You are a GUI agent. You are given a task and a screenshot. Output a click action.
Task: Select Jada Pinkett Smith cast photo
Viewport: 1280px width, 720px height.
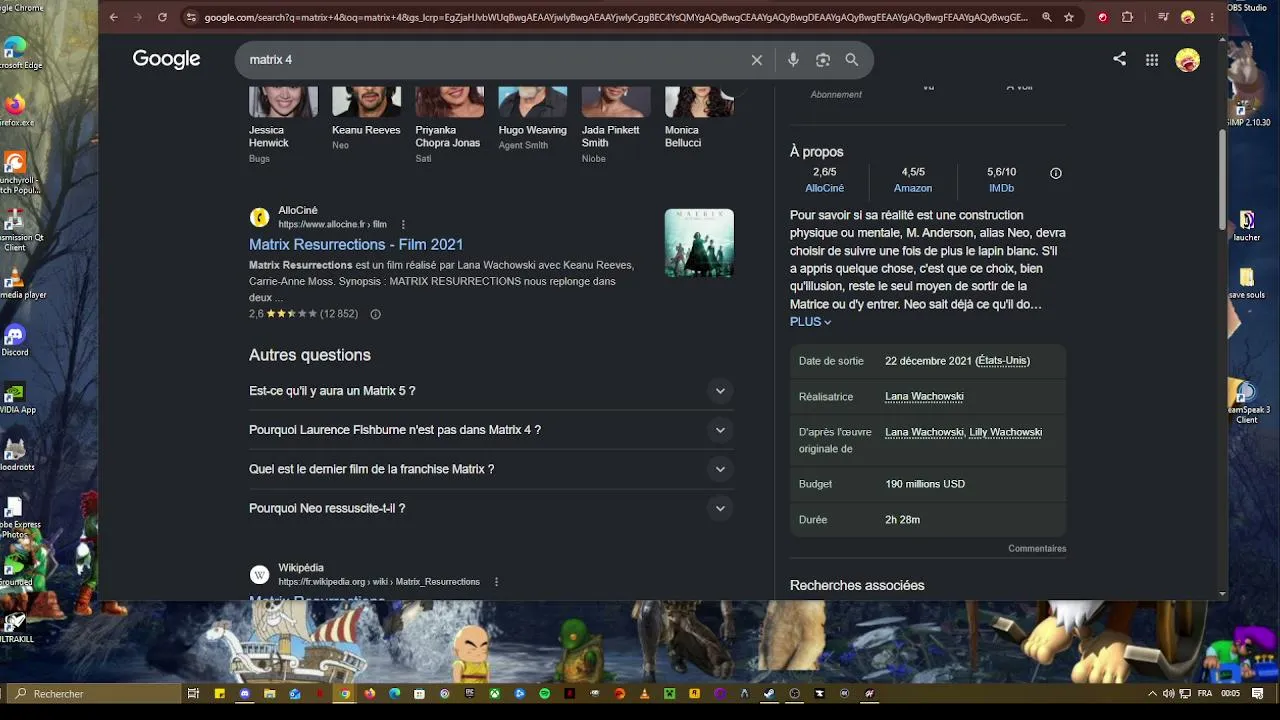[x=616, y=102]
